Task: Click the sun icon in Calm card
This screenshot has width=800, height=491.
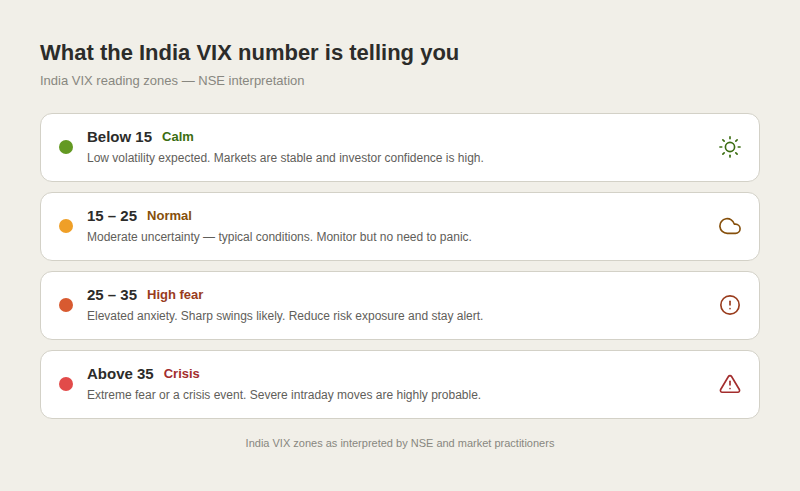Action: 730,147
